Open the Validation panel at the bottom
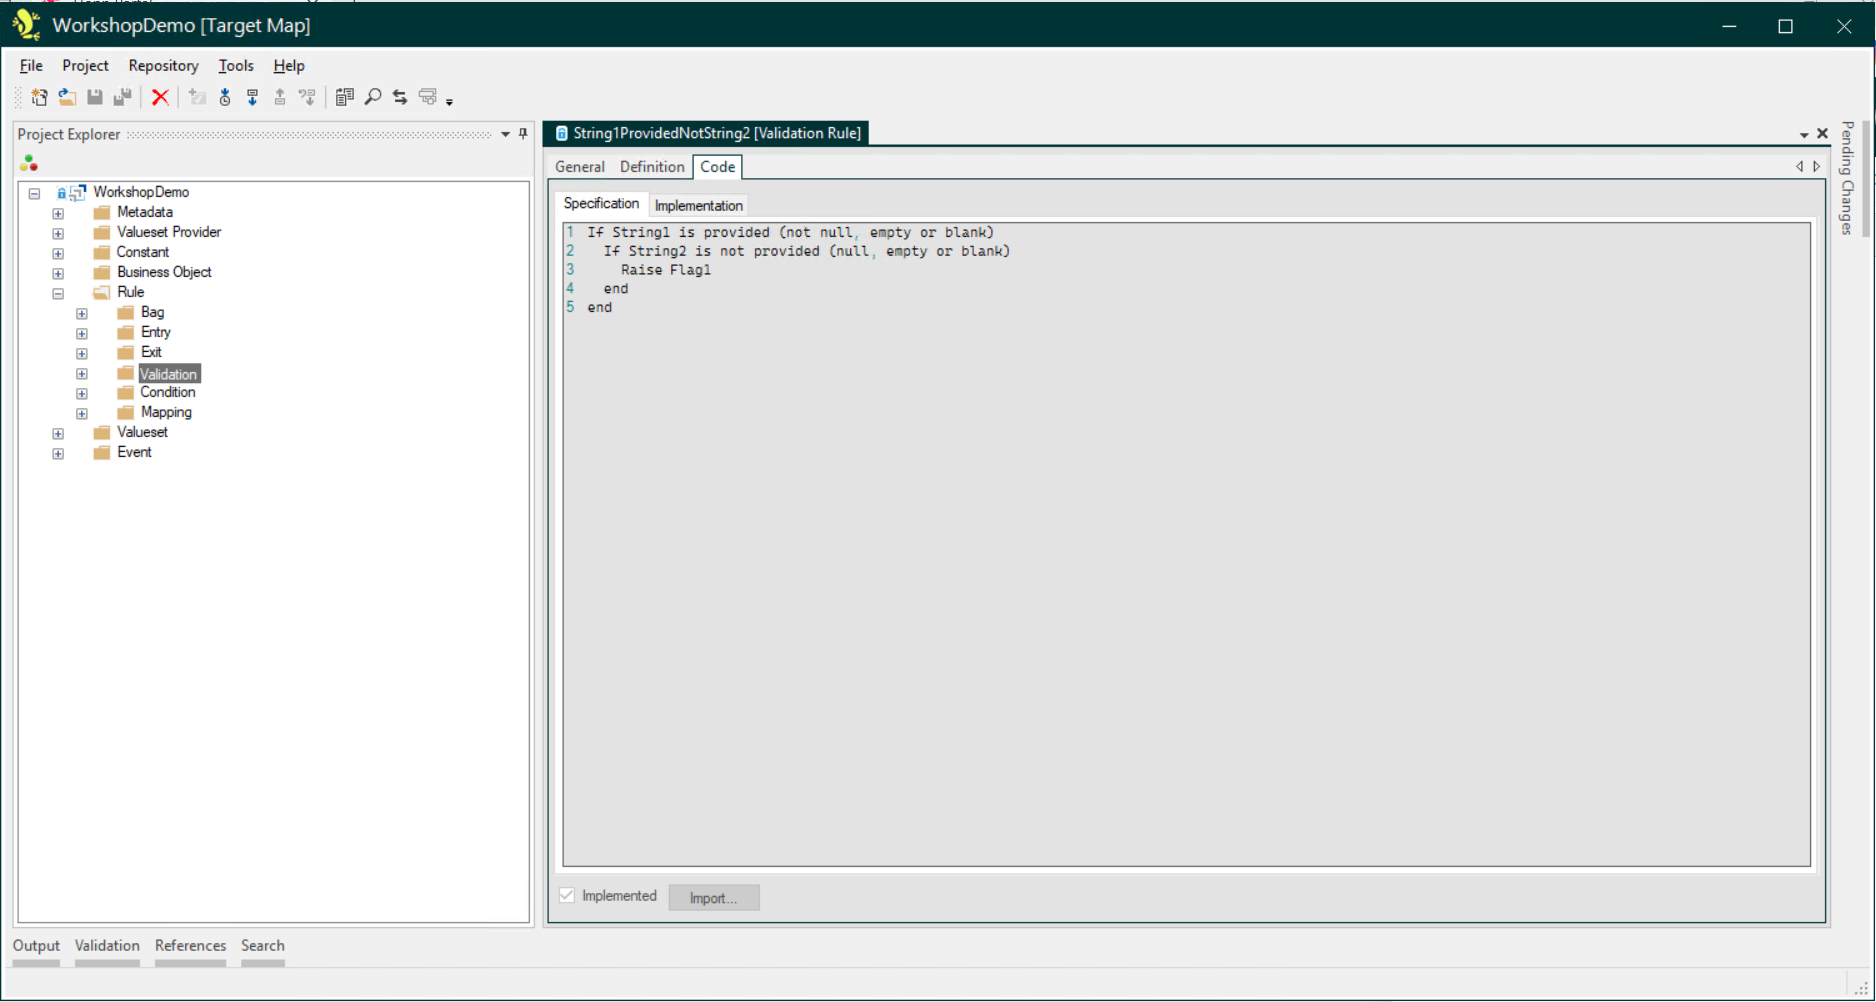The image size is (1876, 1002). [x=107, y=945]
